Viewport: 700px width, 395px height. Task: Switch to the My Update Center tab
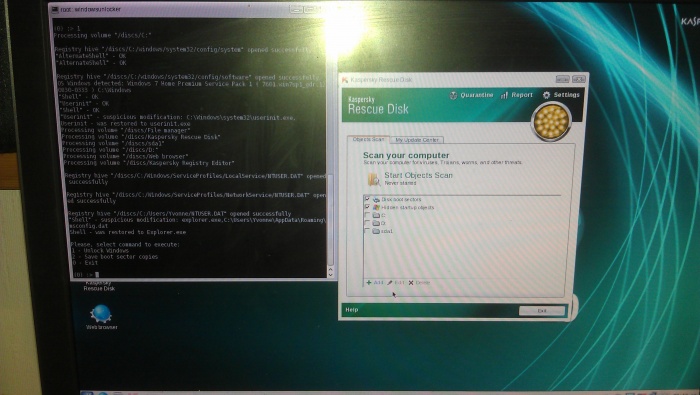point(417,140)
